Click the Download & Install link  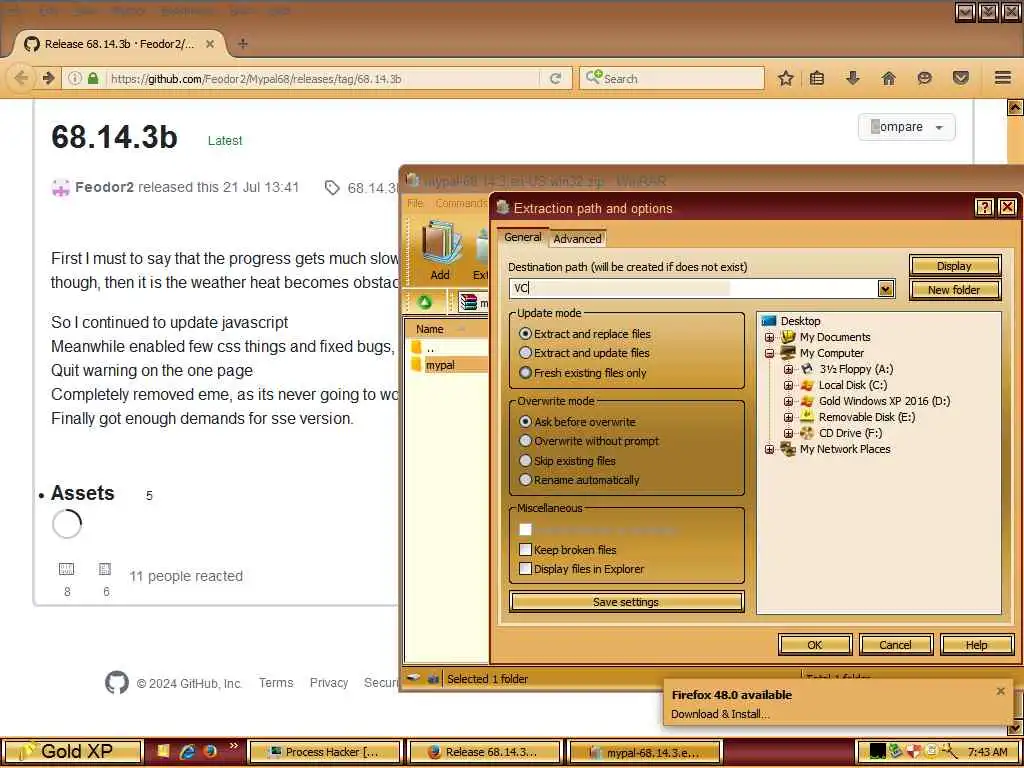(x=720, y=714)
